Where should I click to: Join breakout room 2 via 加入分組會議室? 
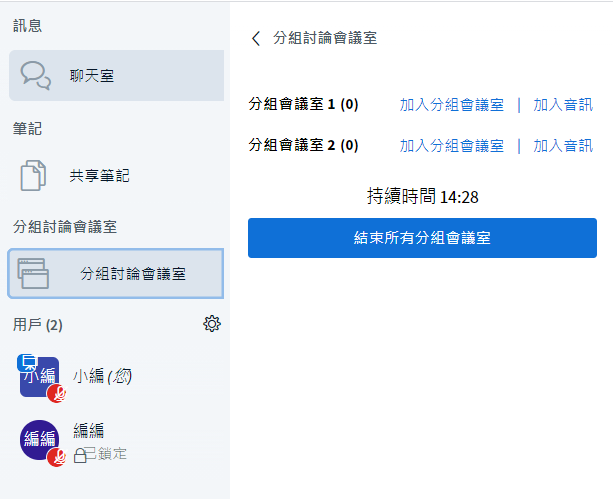(x=452, y=146)
